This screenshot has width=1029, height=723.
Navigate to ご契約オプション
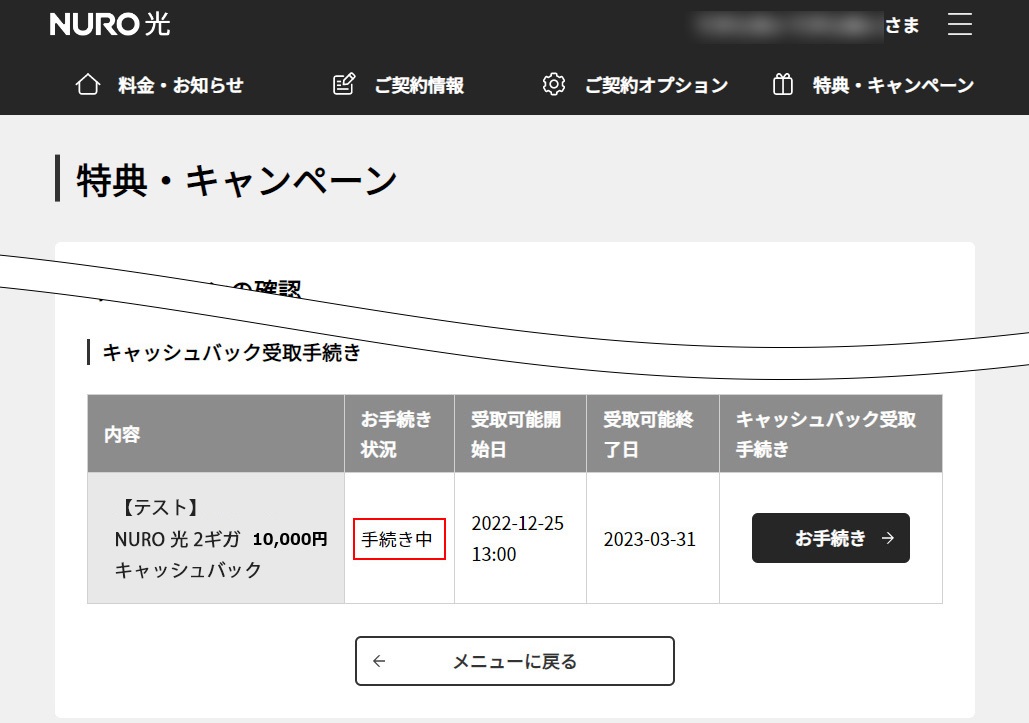pyautogui.click(x=657, y=85)
